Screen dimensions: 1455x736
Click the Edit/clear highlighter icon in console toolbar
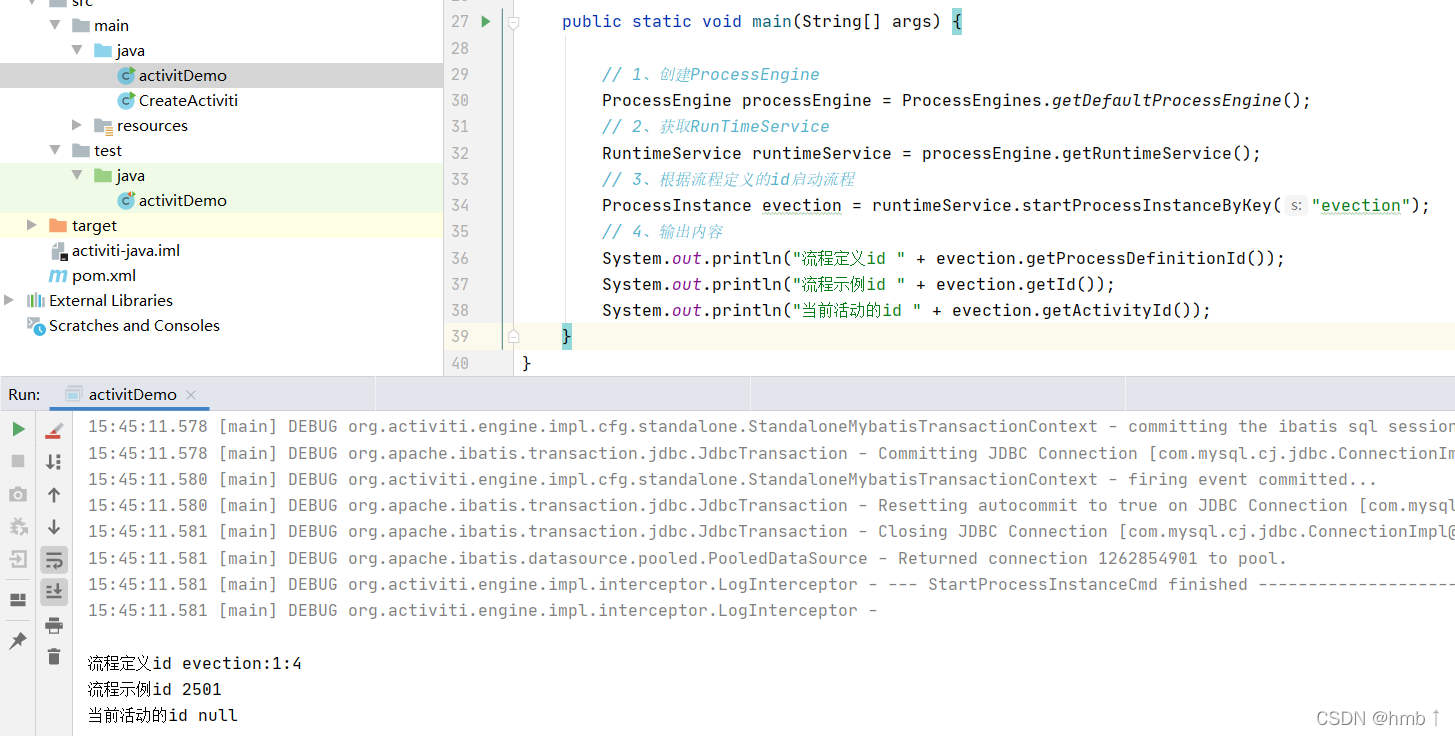click(x=54, y=430)
